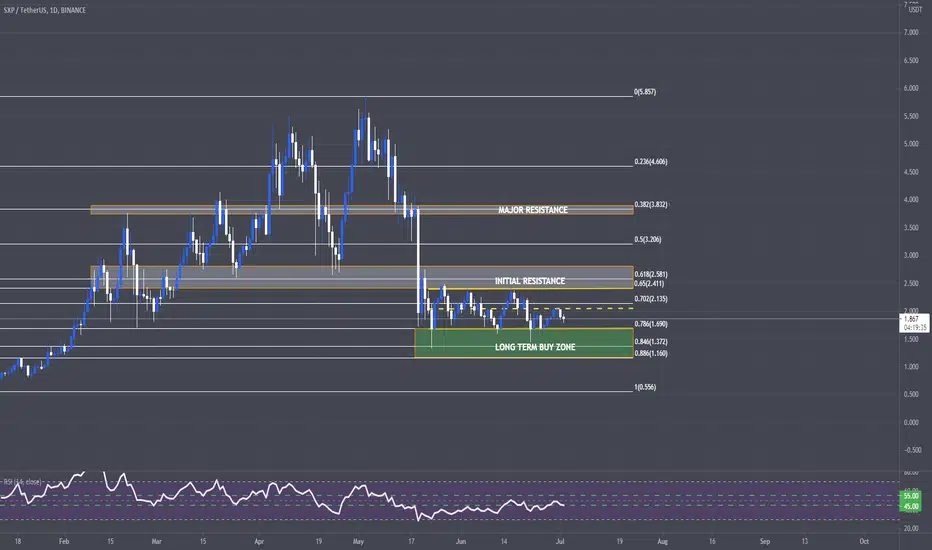Click Jun on the time axis

pyautogui.click(x=461, y=542)
